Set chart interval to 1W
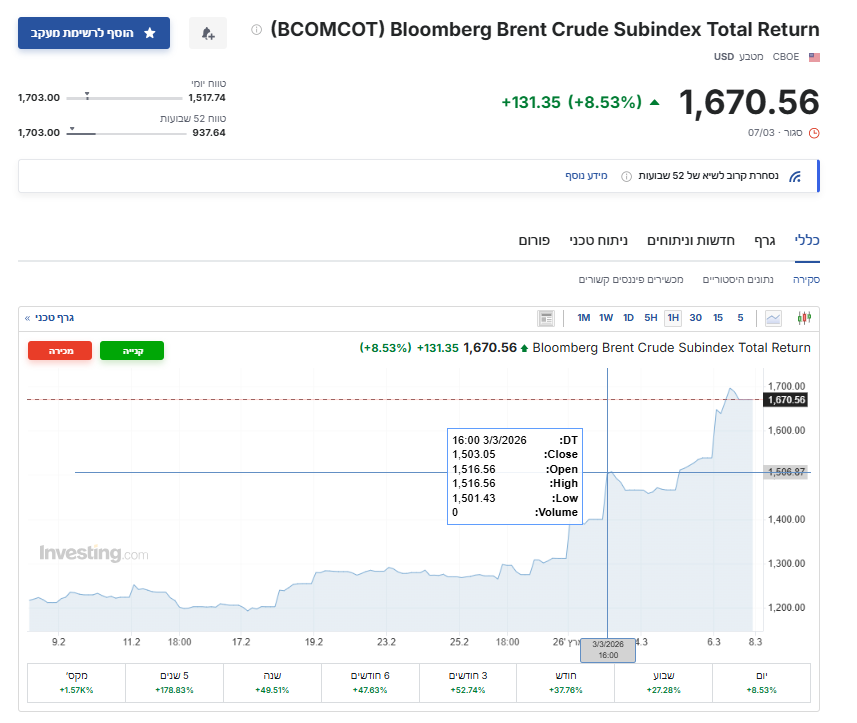Viewport: 857px width, 723px height. click(606, 318)
